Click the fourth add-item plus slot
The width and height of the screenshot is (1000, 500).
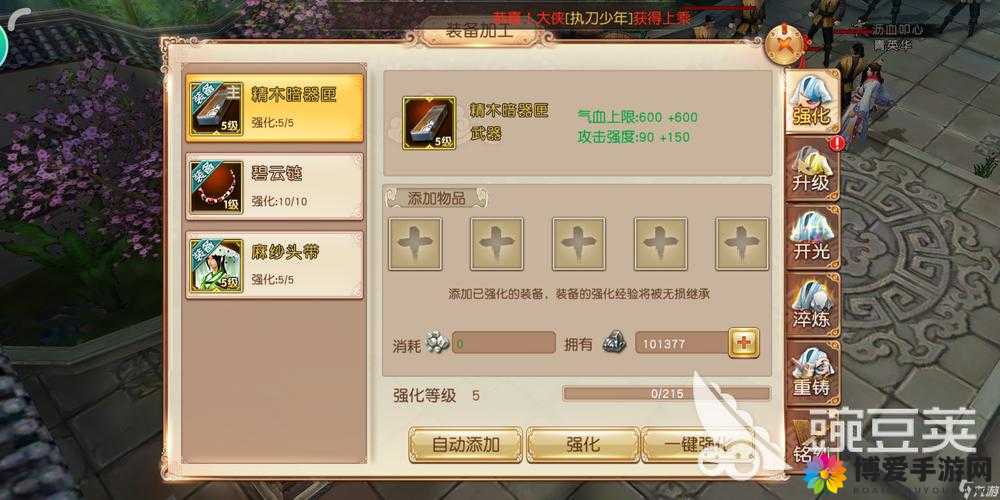(661, 244)
